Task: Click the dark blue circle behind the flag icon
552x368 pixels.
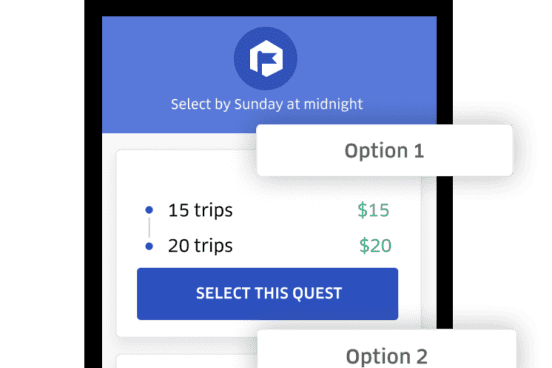Action: [266, 58]
